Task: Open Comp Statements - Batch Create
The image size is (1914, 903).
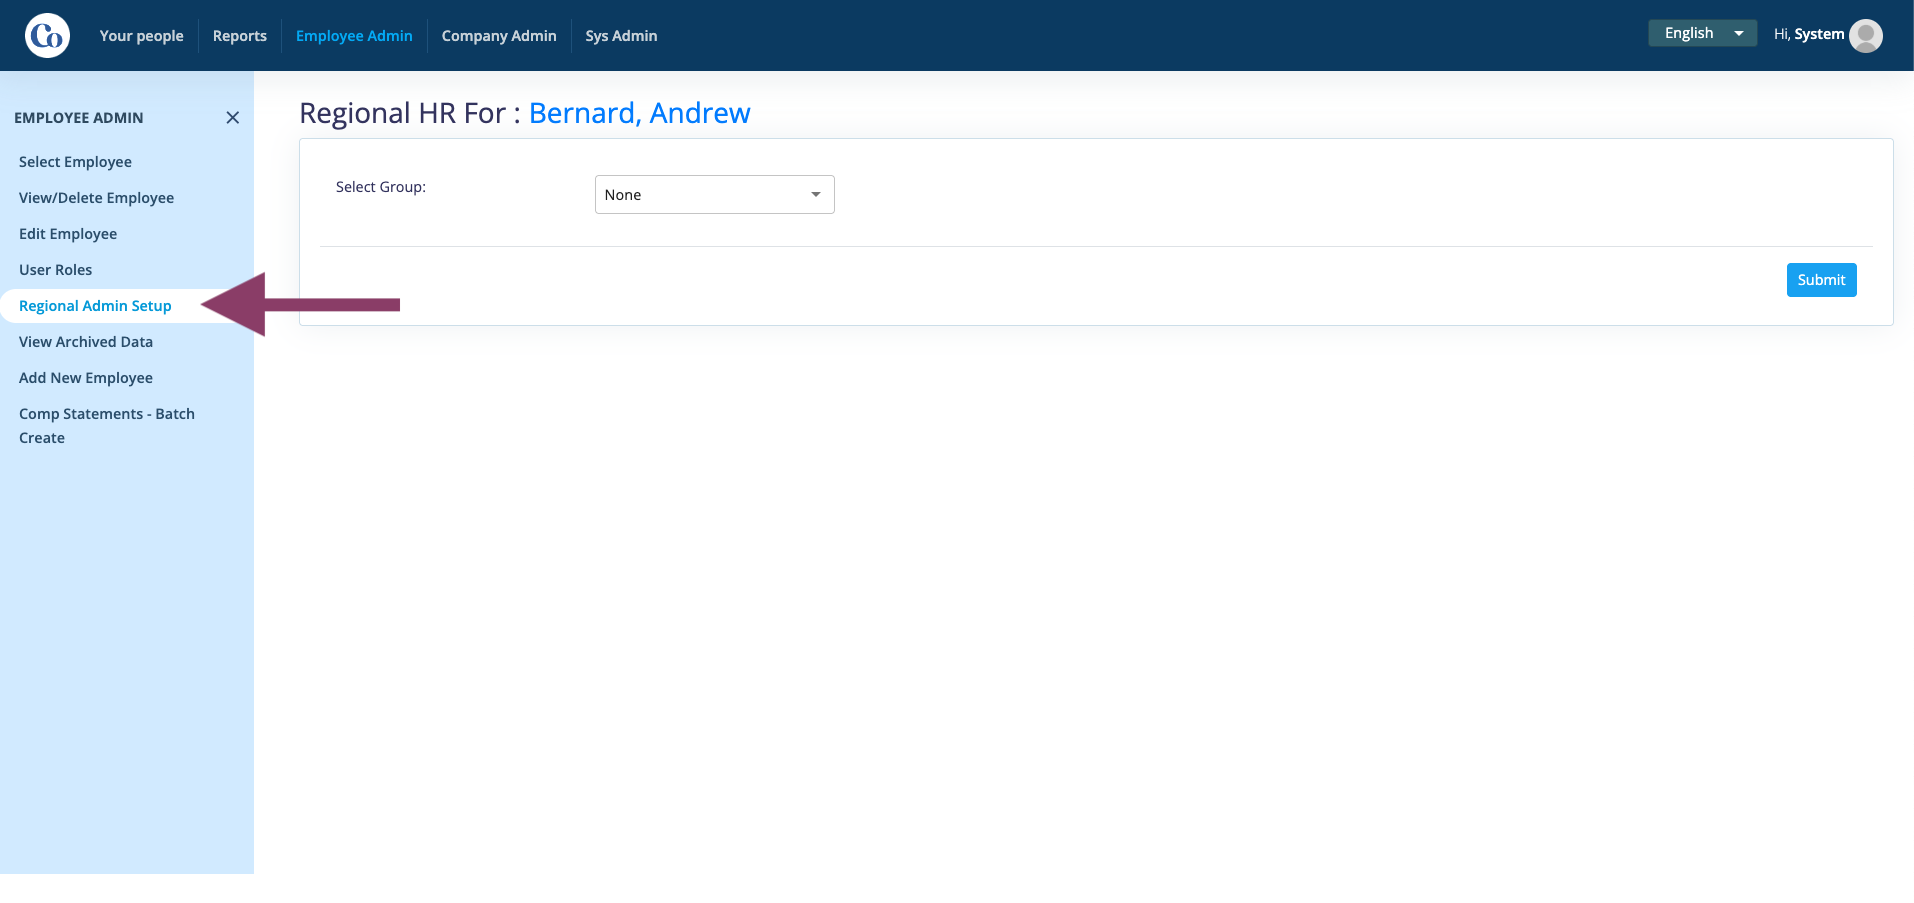Action: [x=107, y=426]
